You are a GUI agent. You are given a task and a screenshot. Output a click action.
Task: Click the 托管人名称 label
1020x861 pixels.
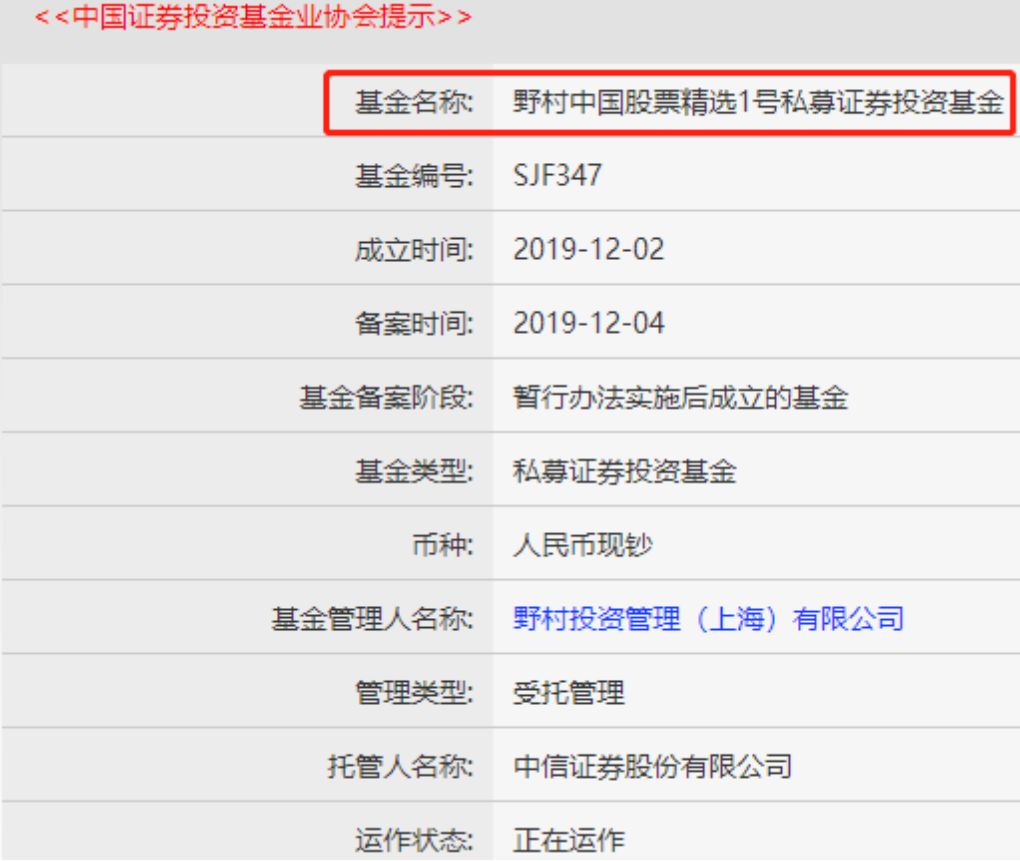tap(401, 767)
